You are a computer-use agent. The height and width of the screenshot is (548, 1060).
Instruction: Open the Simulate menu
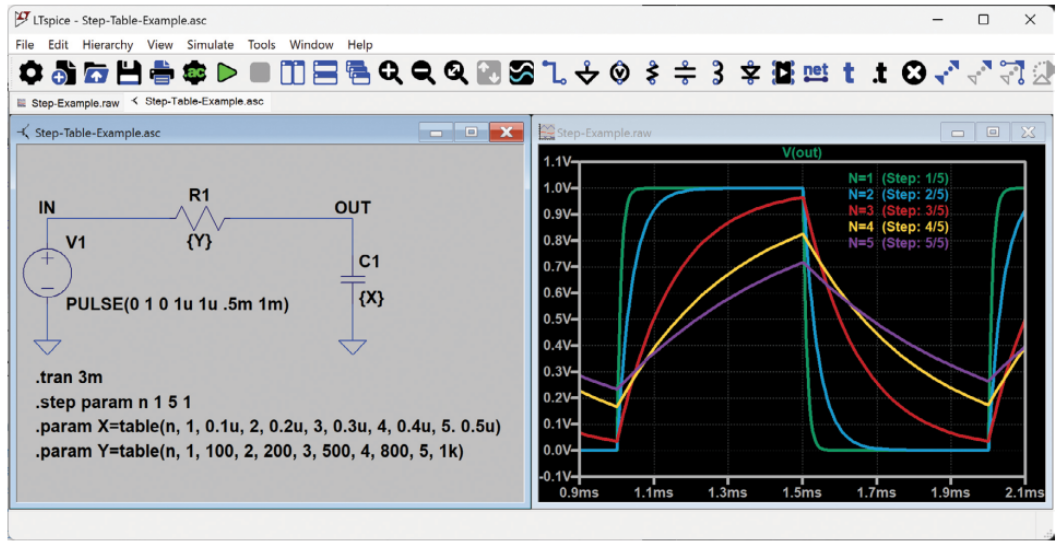(x=210, y=45)
